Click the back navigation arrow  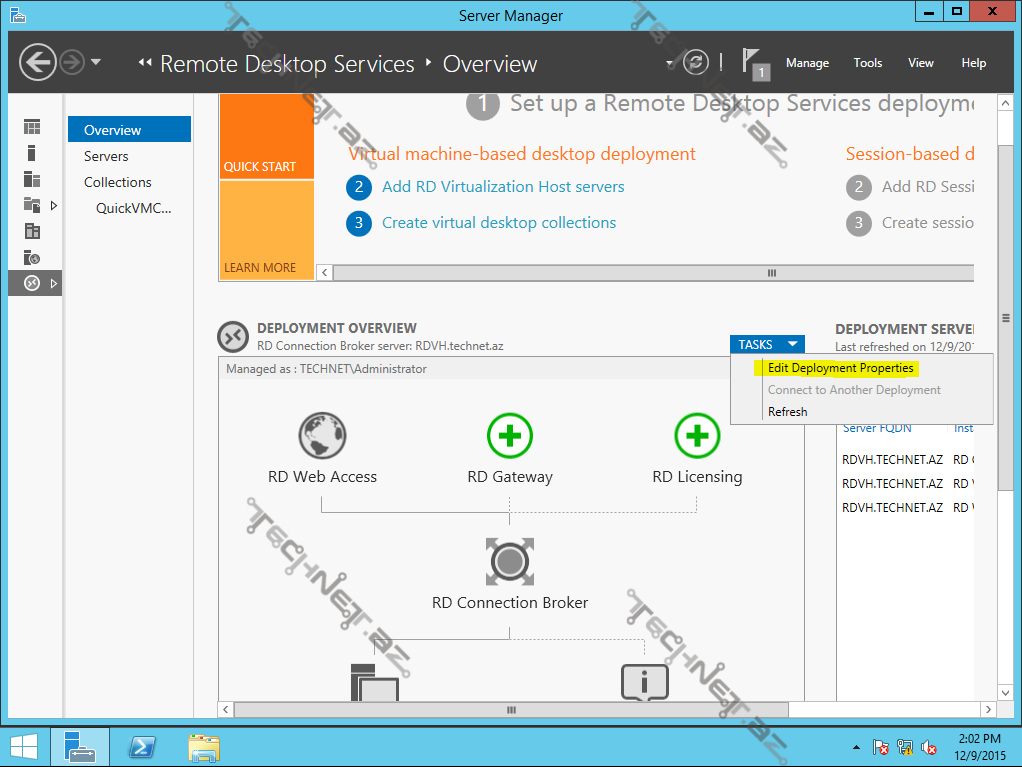[37, 63]
